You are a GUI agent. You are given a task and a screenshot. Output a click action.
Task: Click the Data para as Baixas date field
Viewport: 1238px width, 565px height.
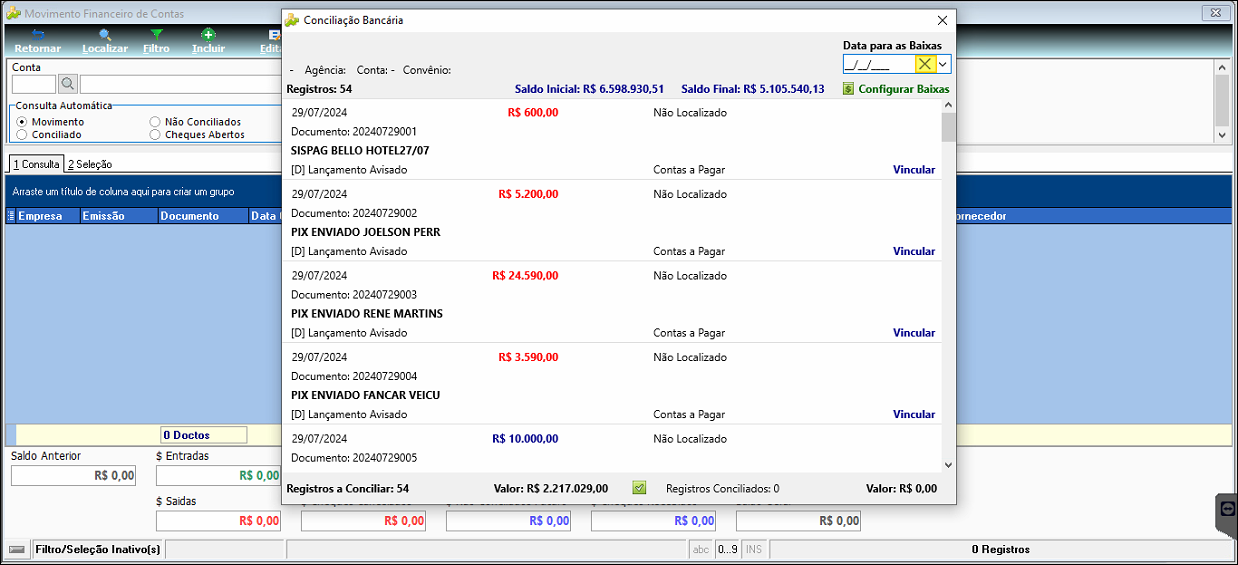click(879, 64)
